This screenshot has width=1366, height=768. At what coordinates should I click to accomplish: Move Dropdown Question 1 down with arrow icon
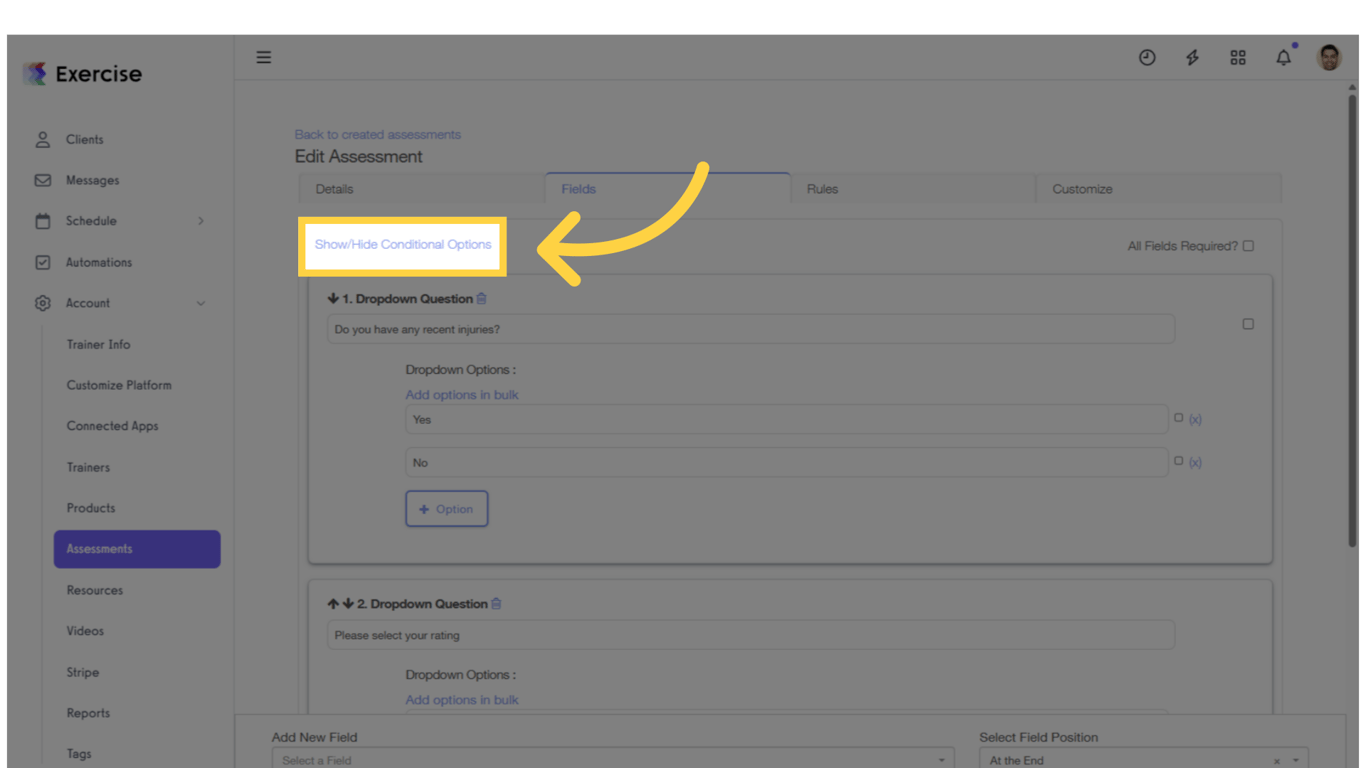tap(333, 298)
